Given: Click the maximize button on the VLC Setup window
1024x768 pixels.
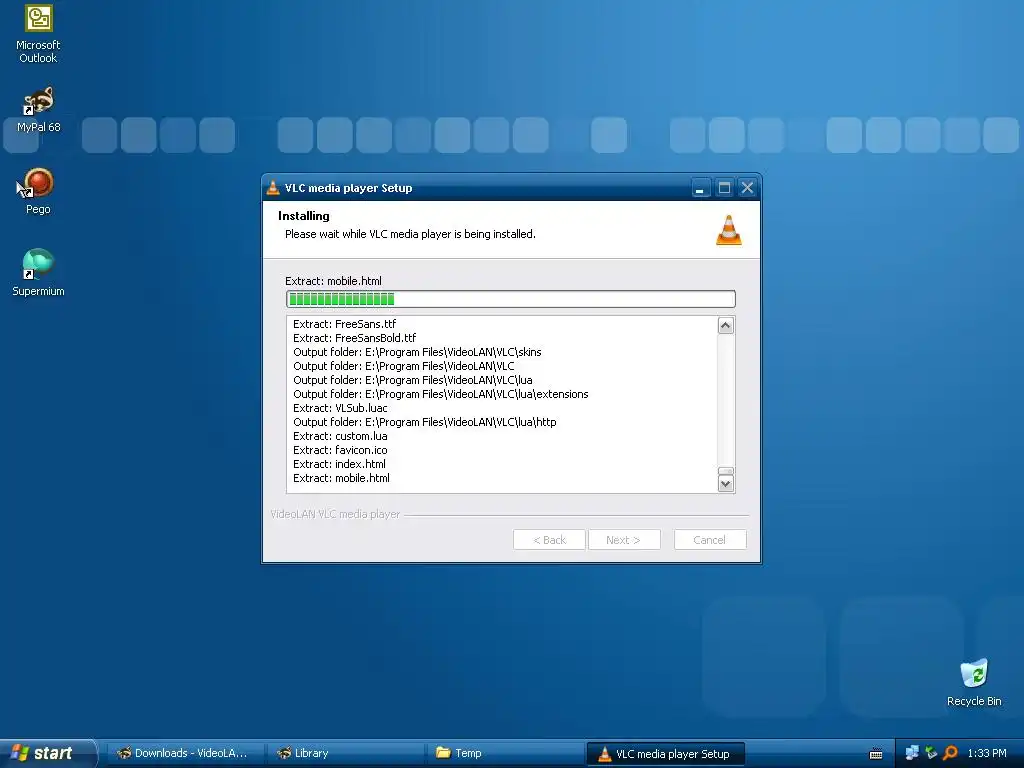Looking at the screenshot, I should tap(724, 188).
